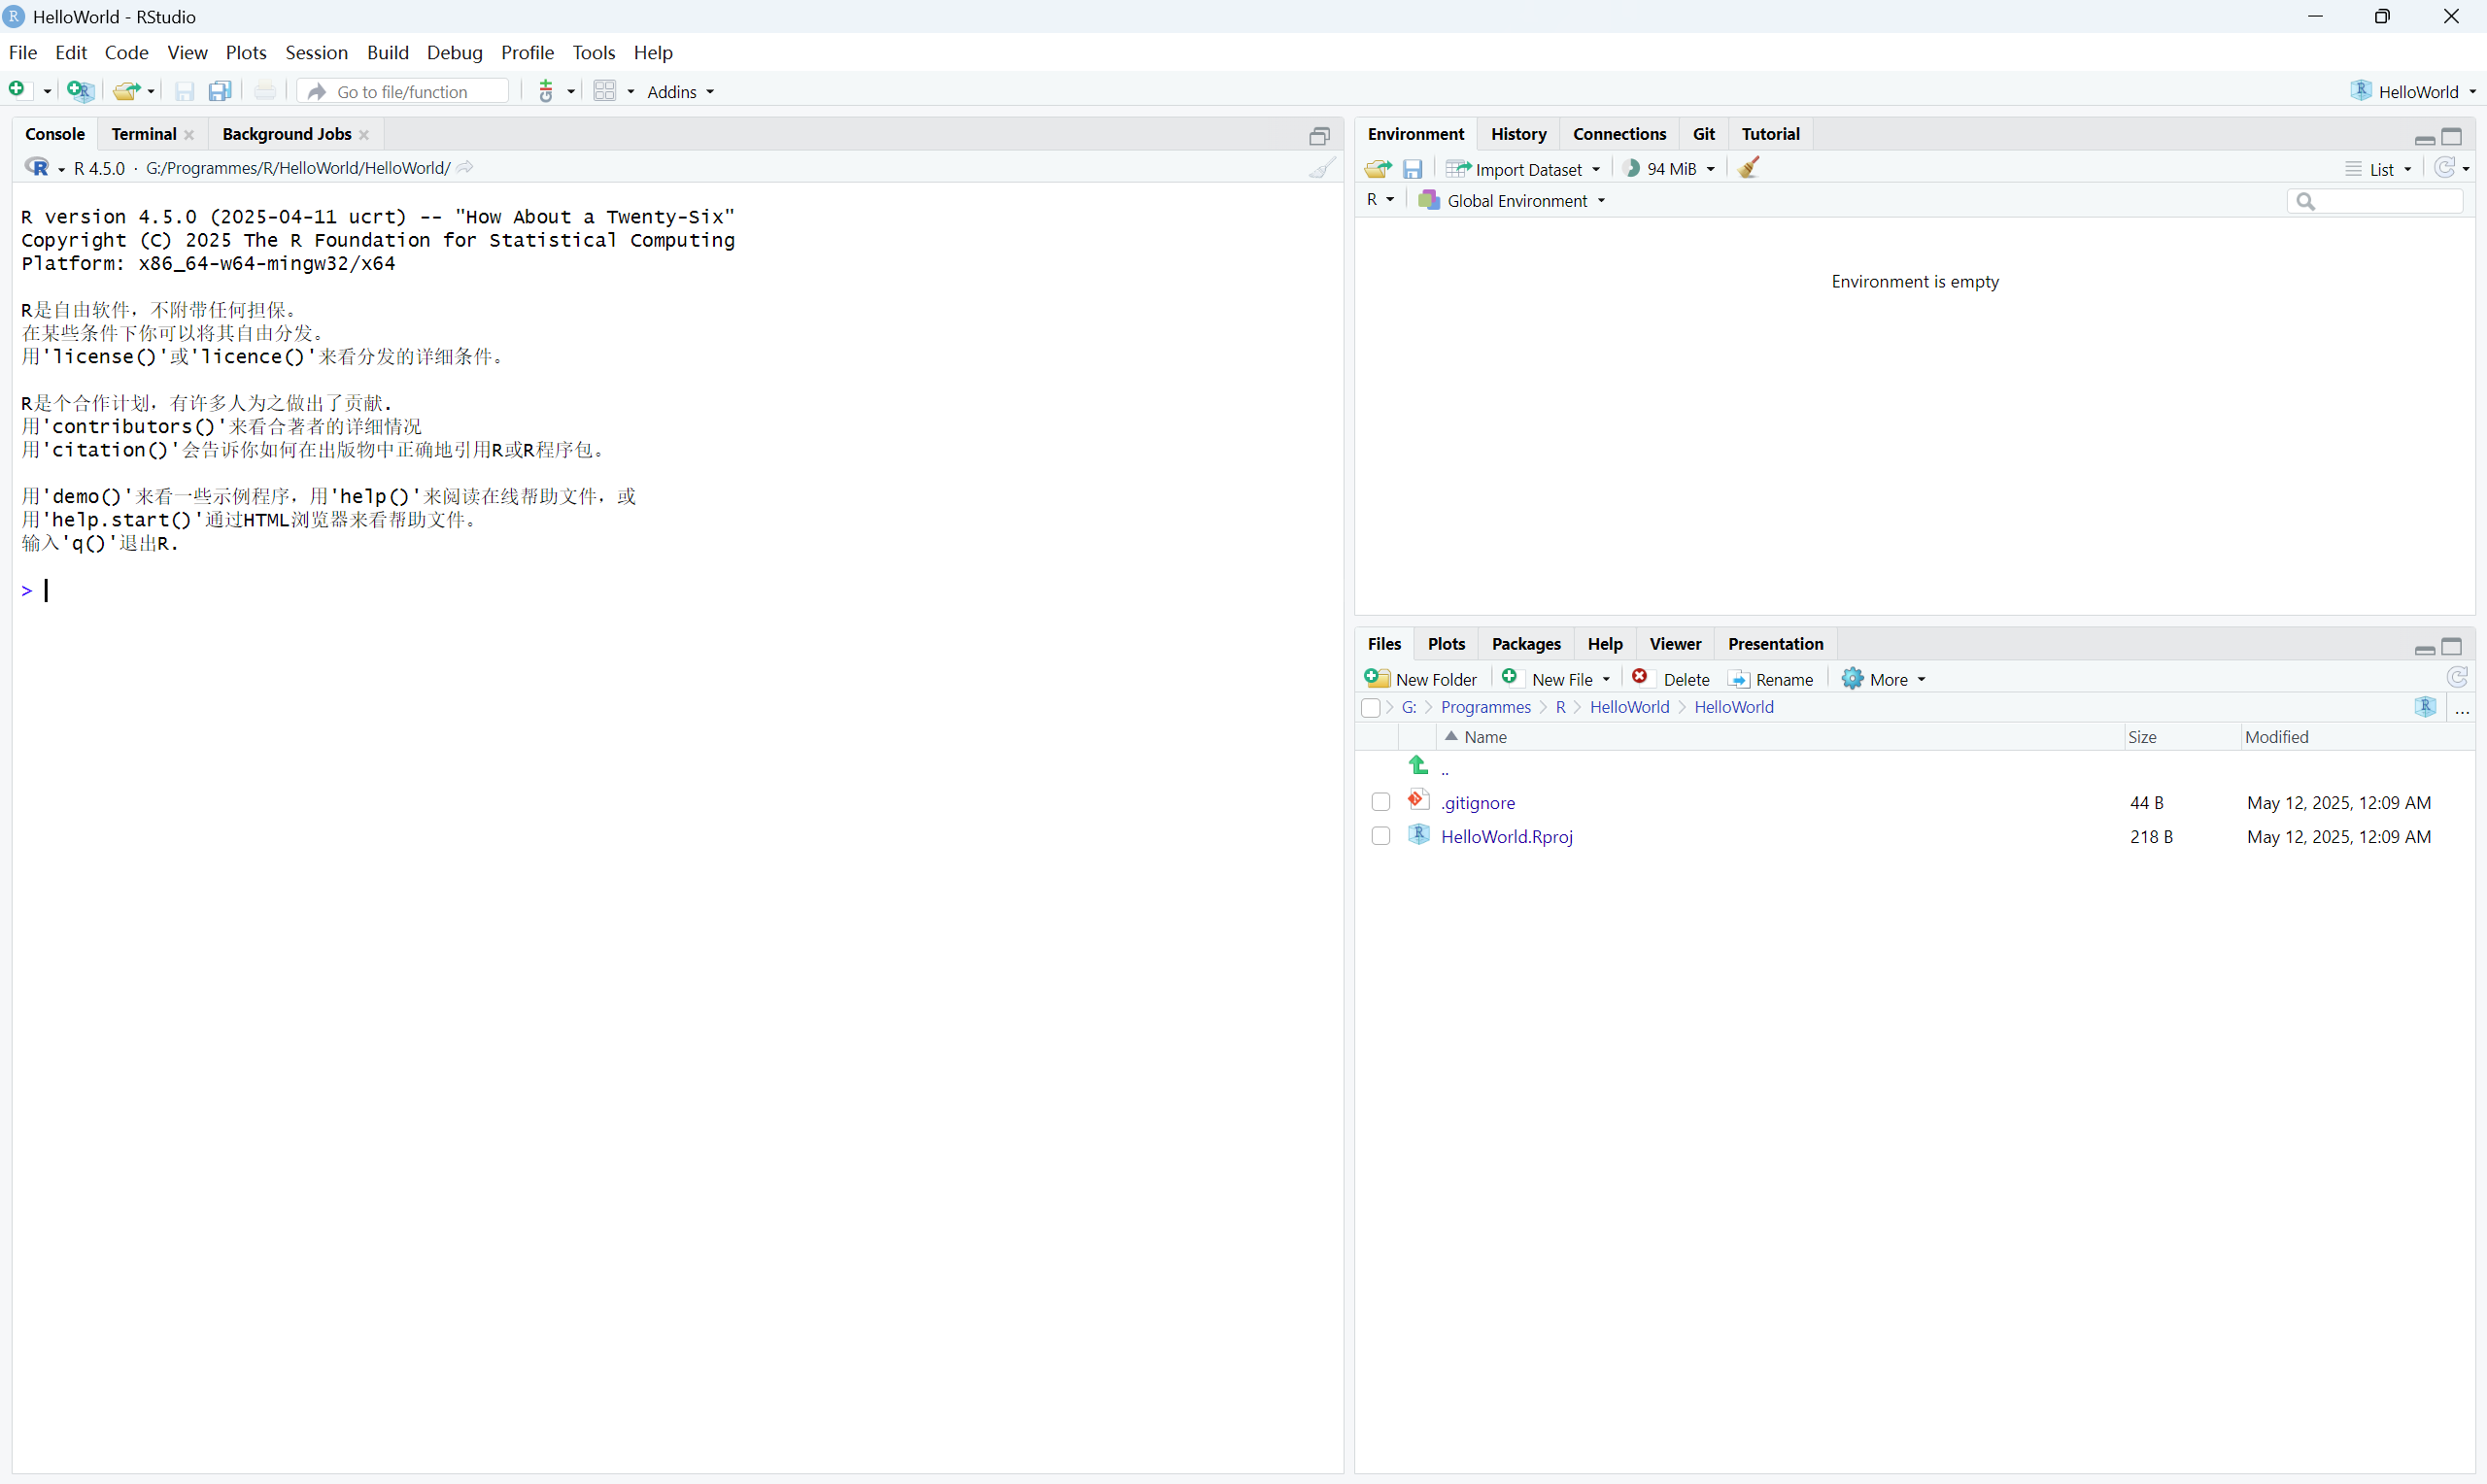Click the New Folder button

tap(1421, 679)
